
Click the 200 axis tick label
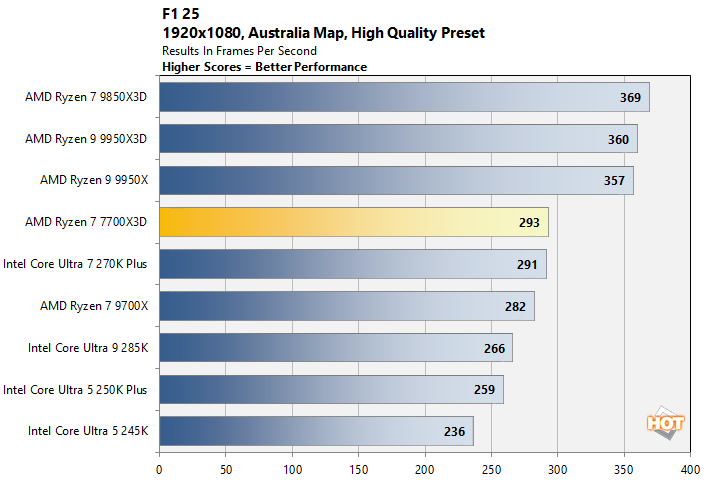click(425, 470)
